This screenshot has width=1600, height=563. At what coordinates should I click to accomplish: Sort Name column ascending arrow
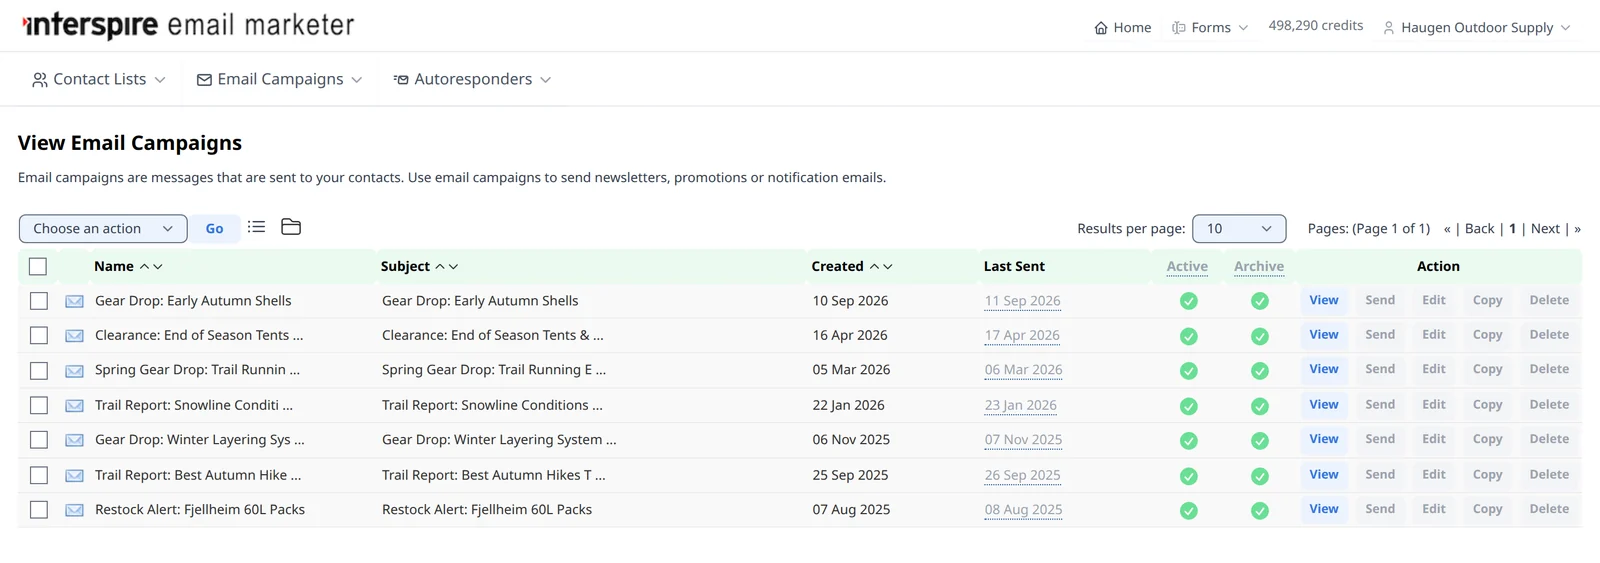click(x=144, y=266)
